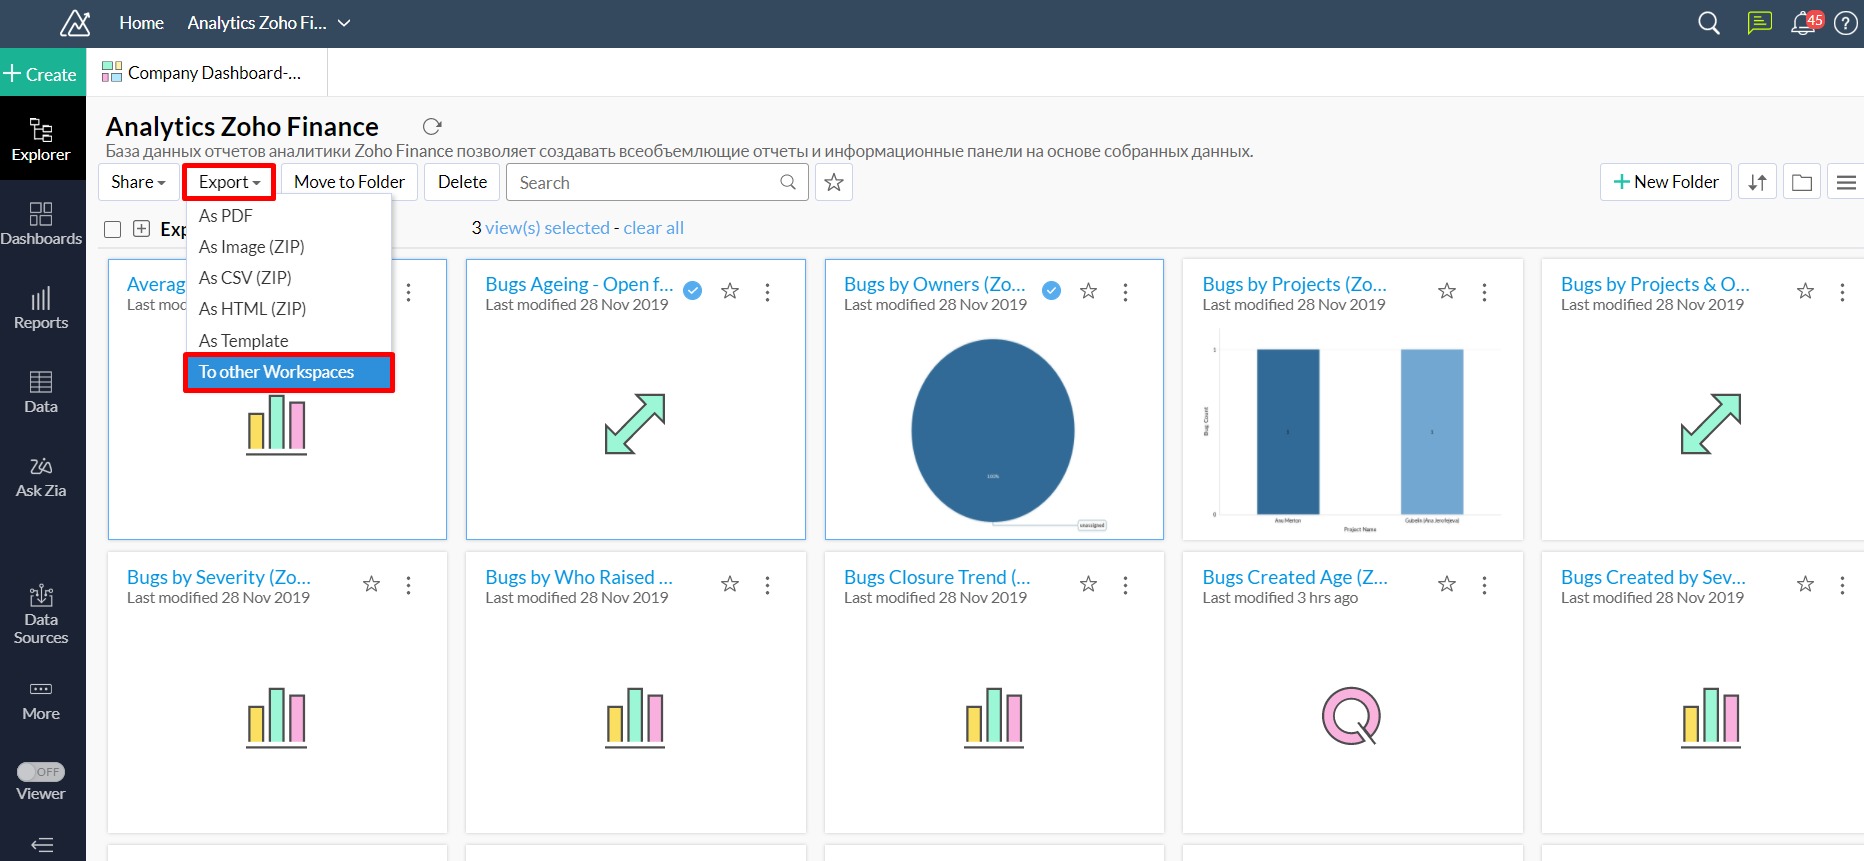Click the Search input field

coord(645,183)
